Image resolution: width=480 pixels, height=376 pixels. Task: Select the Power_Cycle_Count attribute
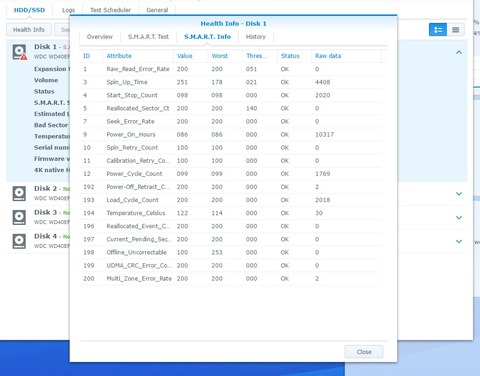(x=231, y=174)
